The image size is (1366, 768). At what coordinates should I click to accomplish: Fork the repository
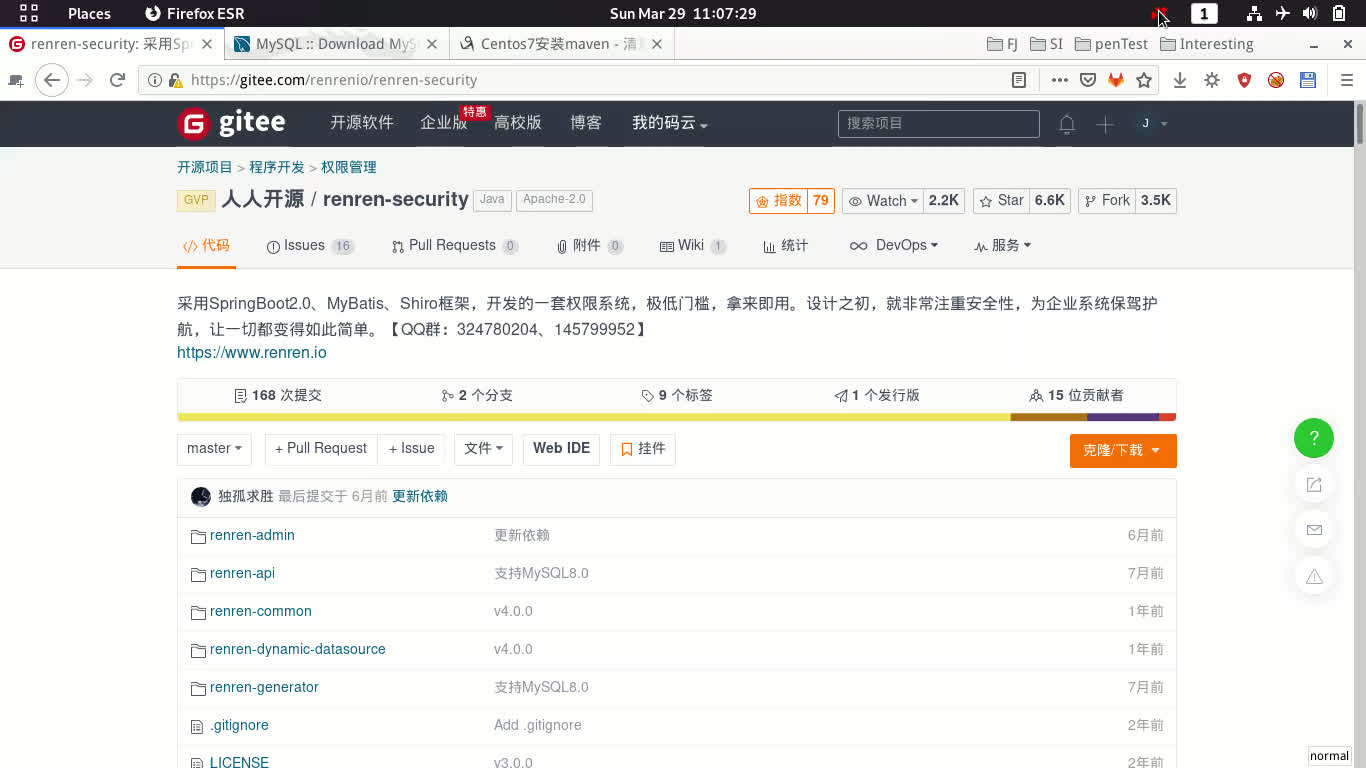point(1105,201)
